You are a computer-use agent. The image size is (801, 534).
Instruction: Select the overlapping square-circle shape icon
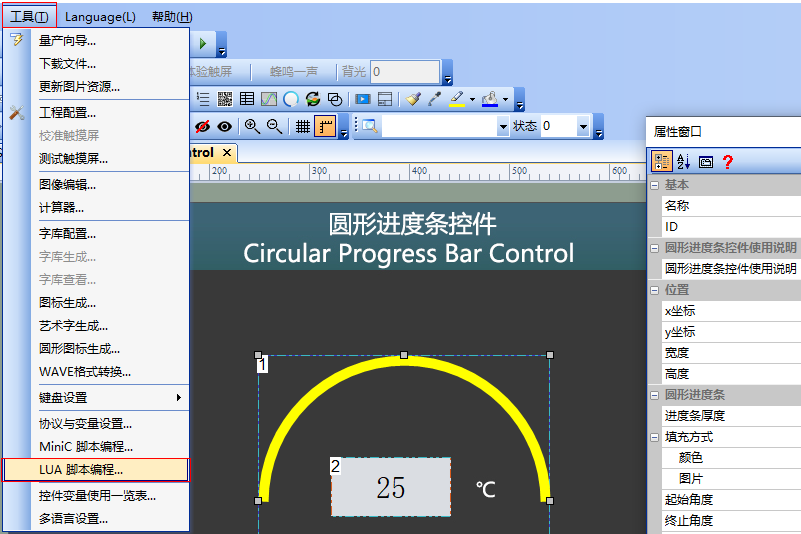[335, 99]
